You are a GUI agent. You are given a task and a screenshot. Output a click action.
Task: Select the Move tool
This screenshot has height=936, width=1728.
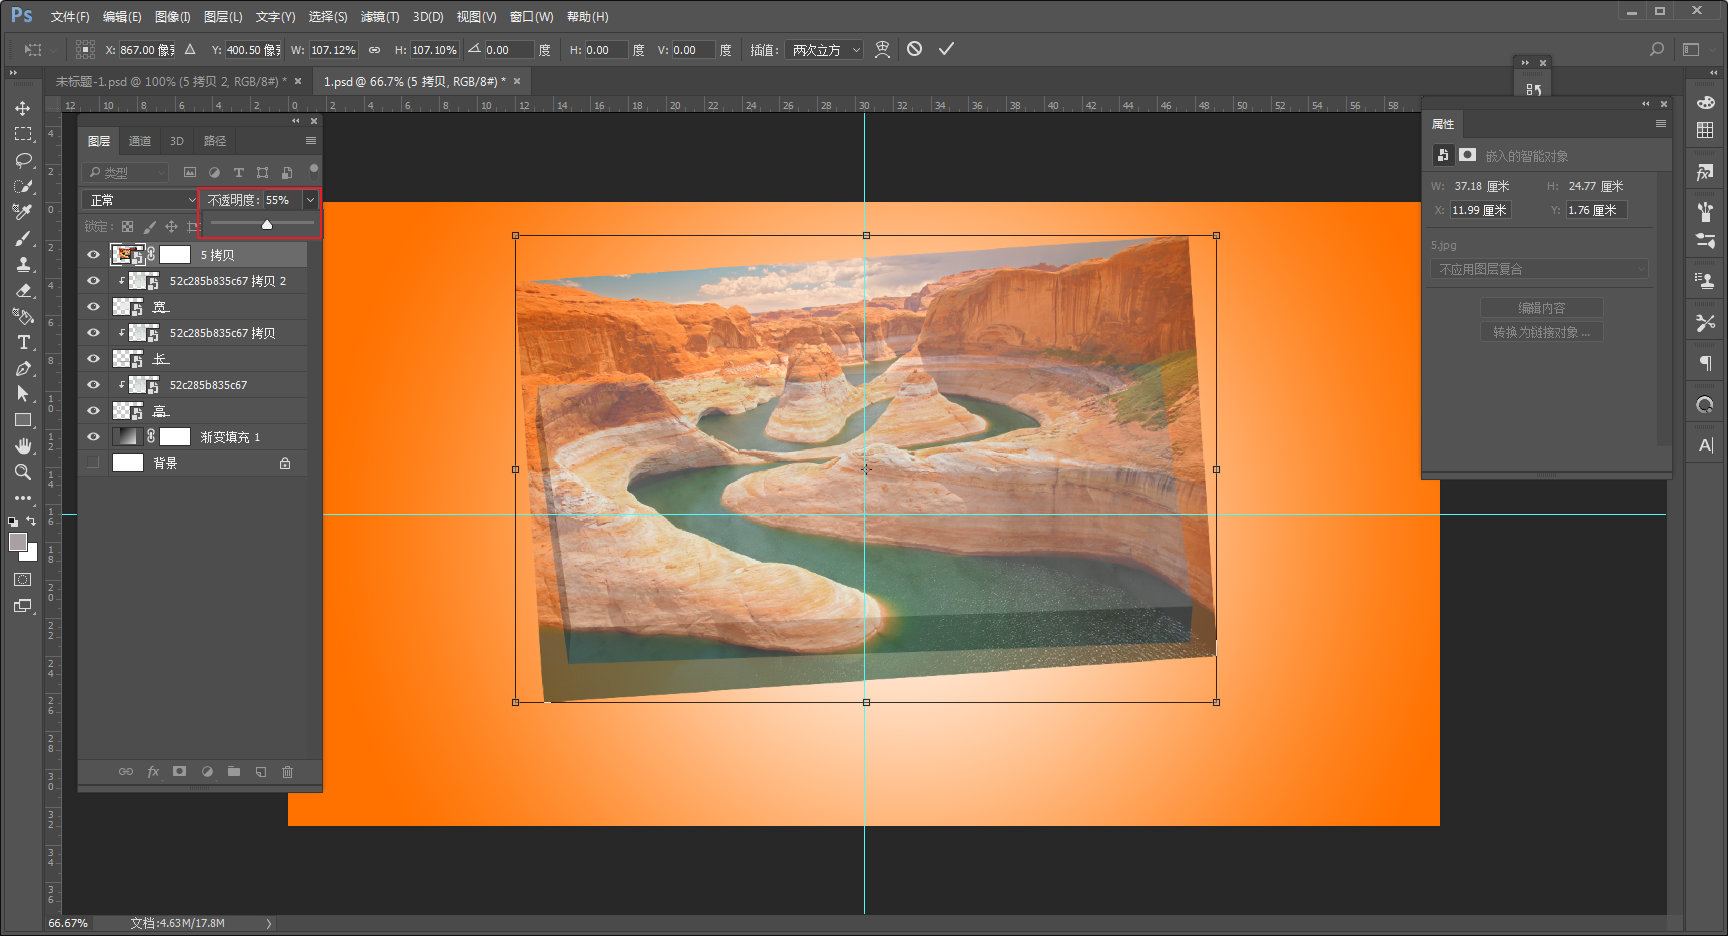[22, 108]
